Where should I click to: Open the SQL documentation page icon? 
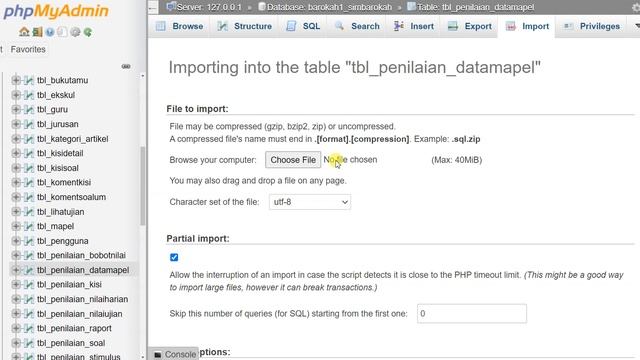tap(62, 32)
